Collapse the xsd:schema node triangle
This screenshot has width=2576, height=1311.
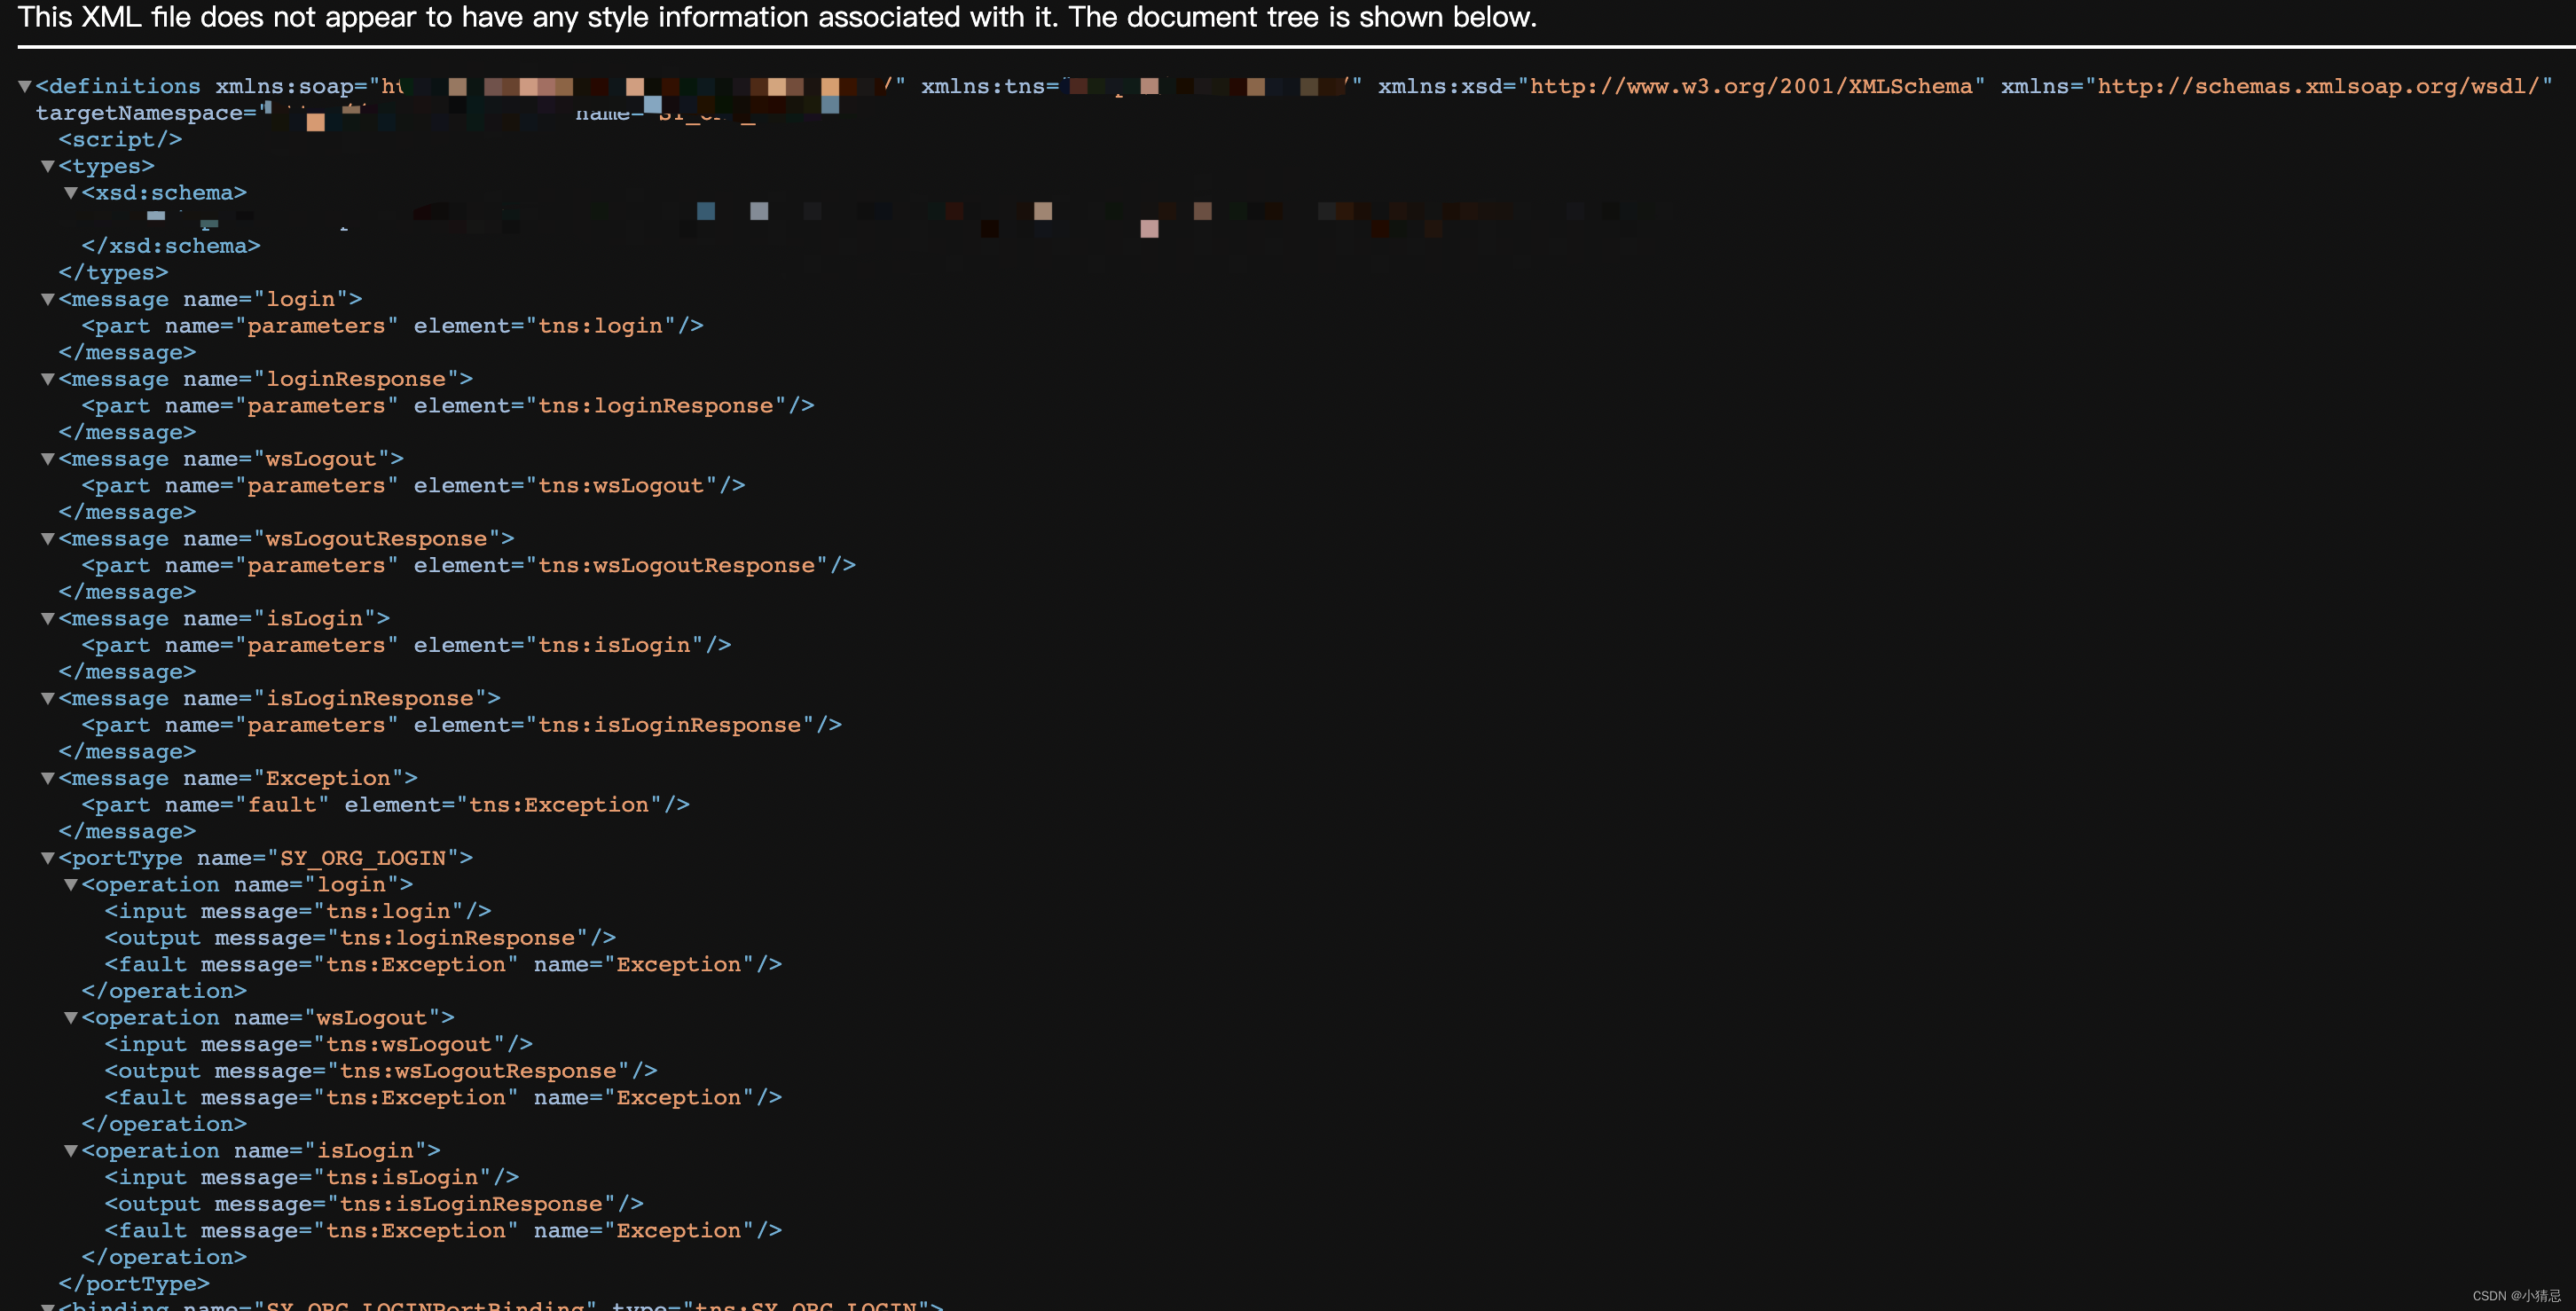click(71, 193)
